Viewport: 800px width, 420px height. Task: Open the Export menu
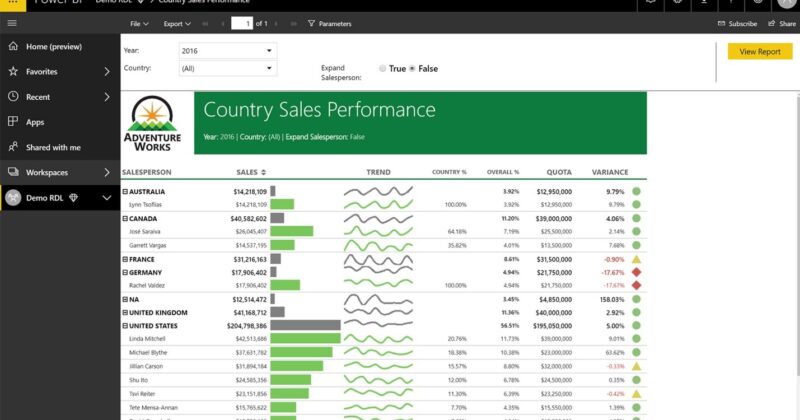[177, 23]
